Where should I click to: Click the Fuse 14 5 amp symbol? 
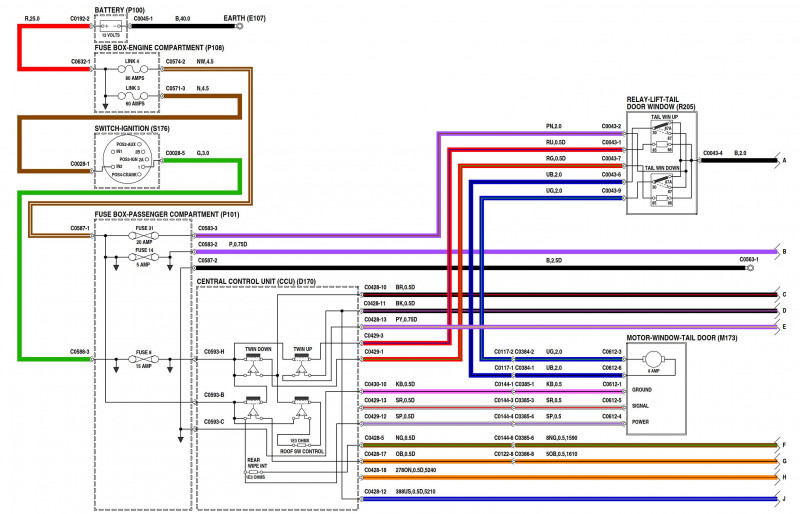pos(144,257)
